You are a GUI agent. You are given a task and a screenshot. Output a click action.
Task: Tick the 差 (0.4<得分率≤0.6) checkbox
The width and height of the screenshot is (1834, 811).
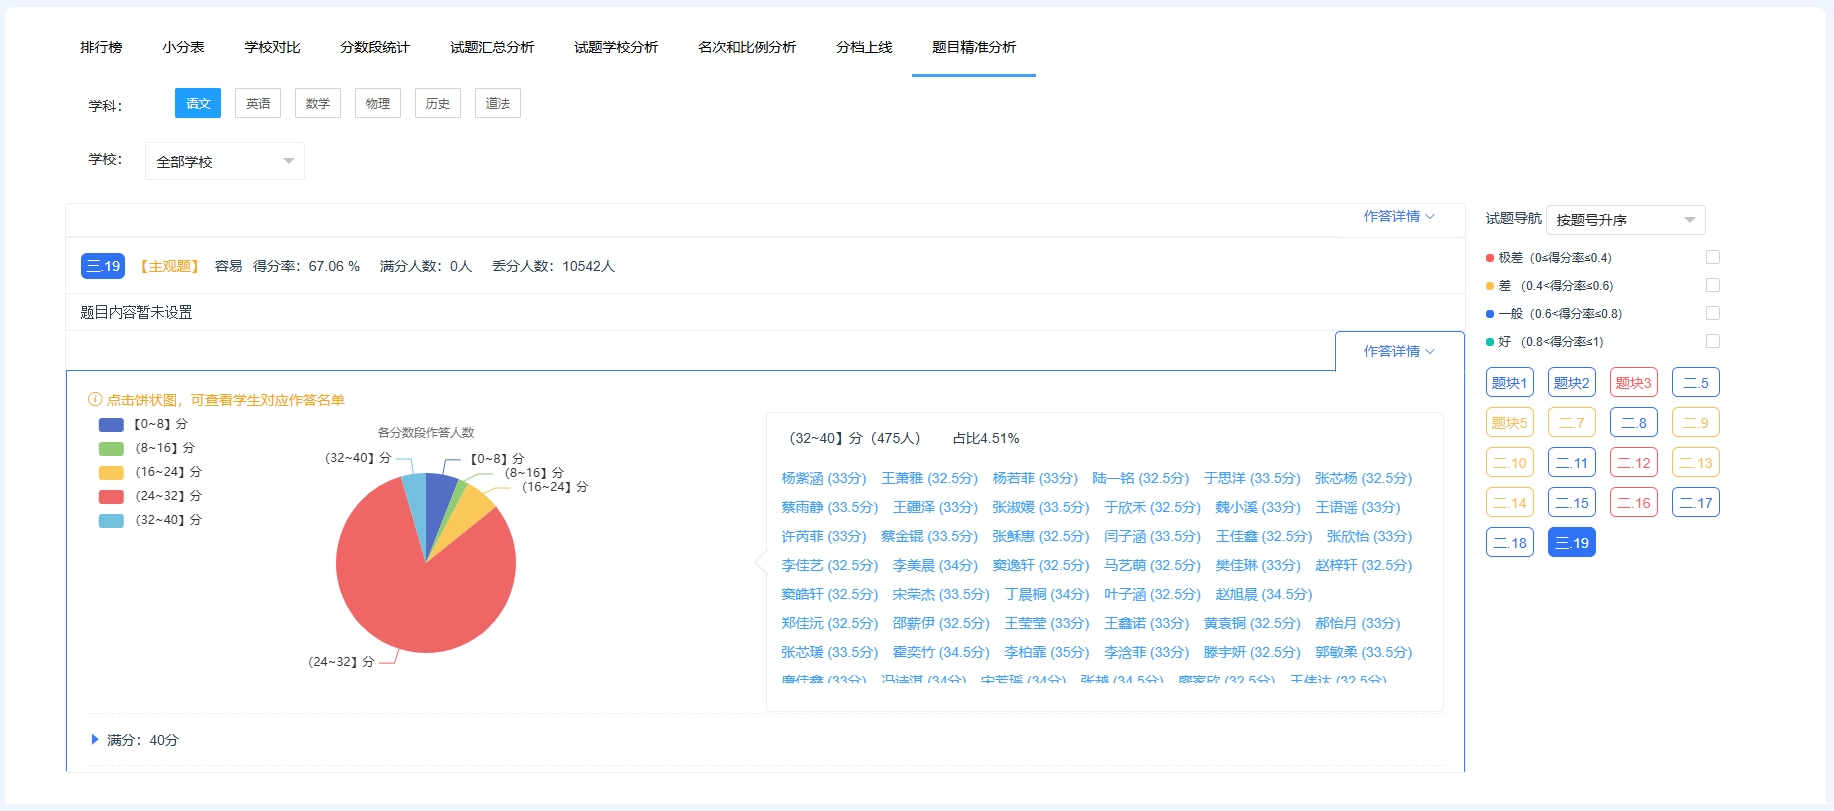click(x=1713, y=285)
